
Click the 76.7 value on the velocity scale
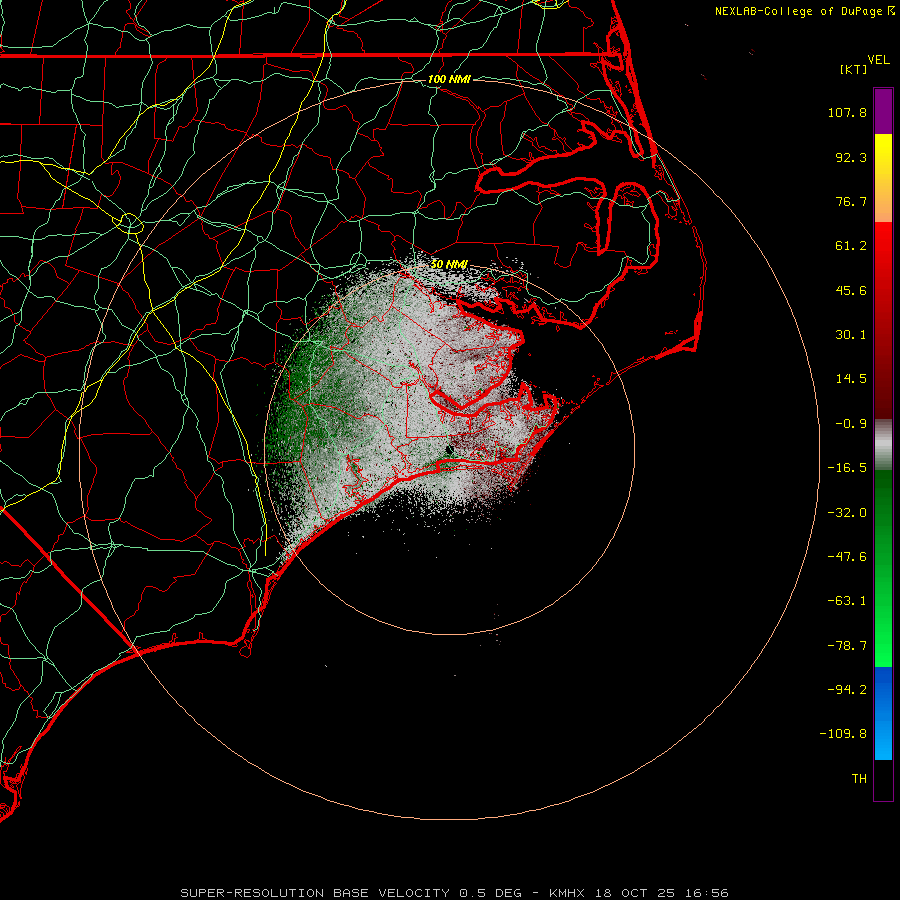click(x=851, y=201)
